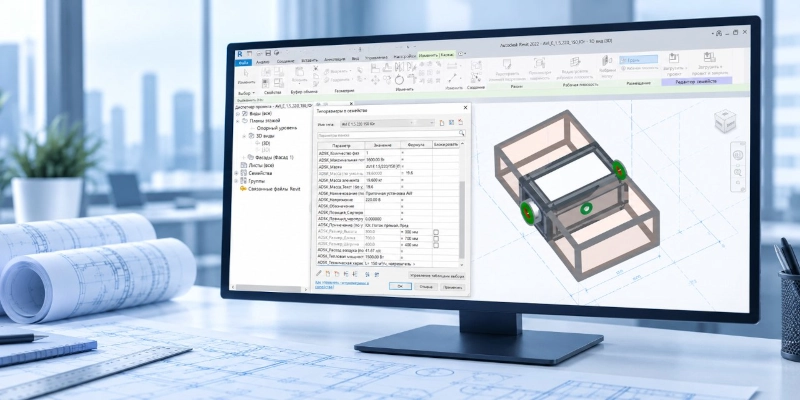The height and width of the screenshot is (400, 800).
Task: Click the Rename Type icon in Family Types dialog
Action: click(x=451, y=122)
